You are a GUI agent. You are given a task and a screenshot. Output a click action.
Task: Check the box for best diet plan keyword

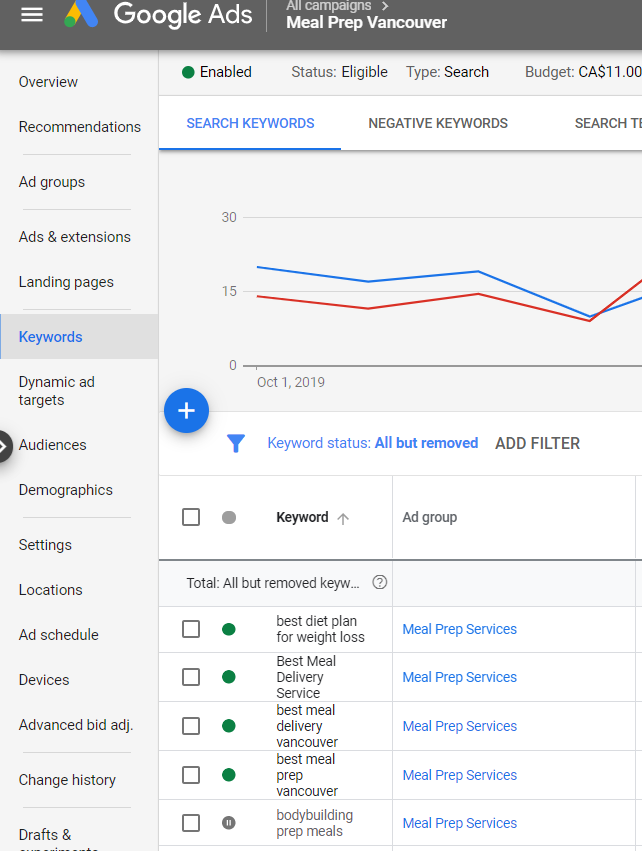pyautogui.click(x=191, y=629)
